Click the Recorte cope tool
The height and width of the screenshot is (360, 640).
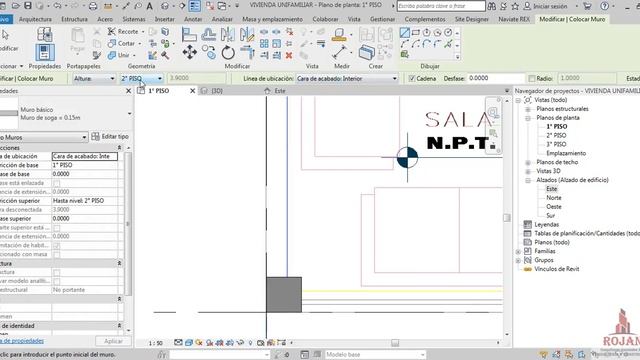point(123,31)
